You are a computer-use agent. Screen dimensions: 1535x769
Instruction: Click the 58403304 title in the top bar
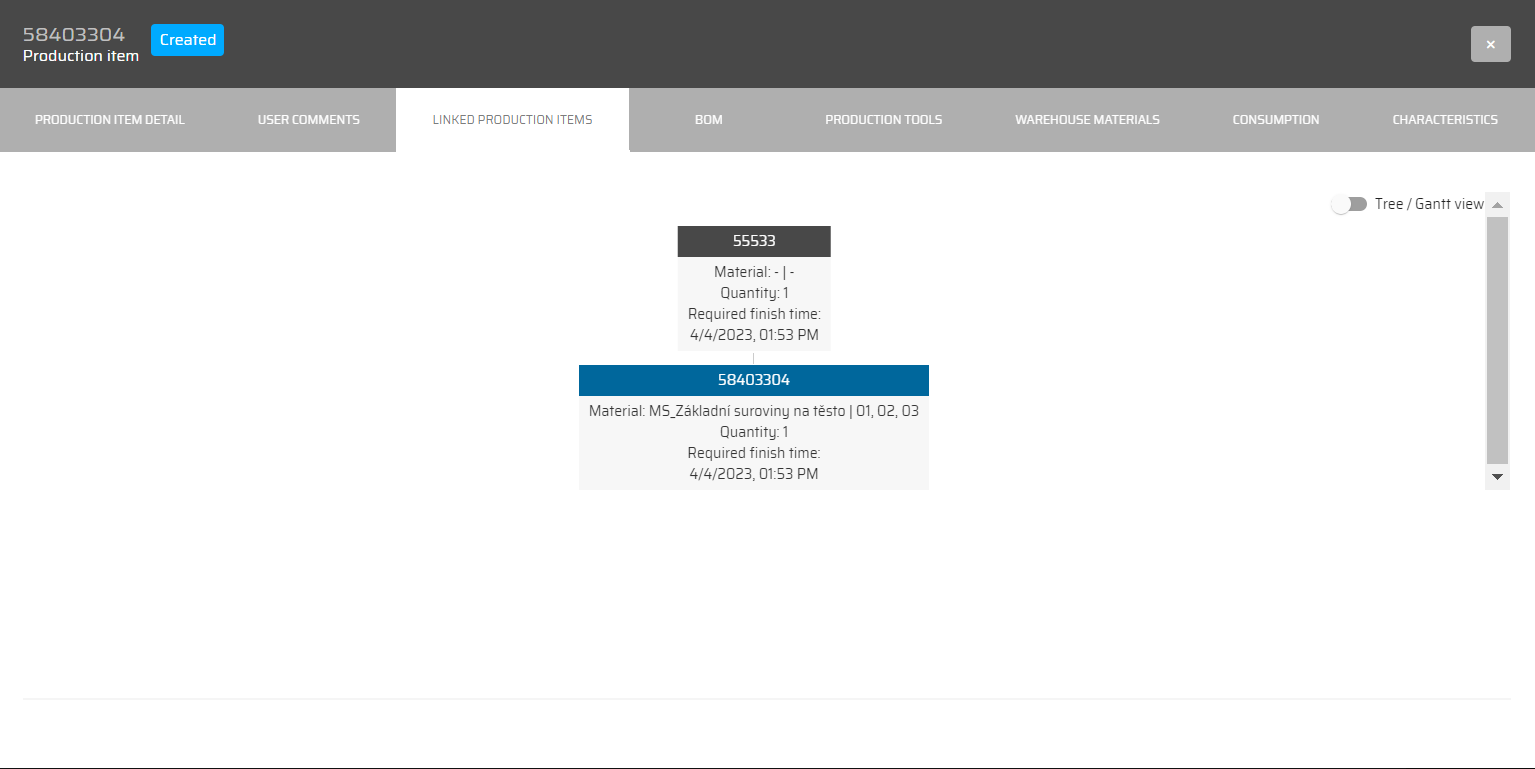[x=74, y=35]
